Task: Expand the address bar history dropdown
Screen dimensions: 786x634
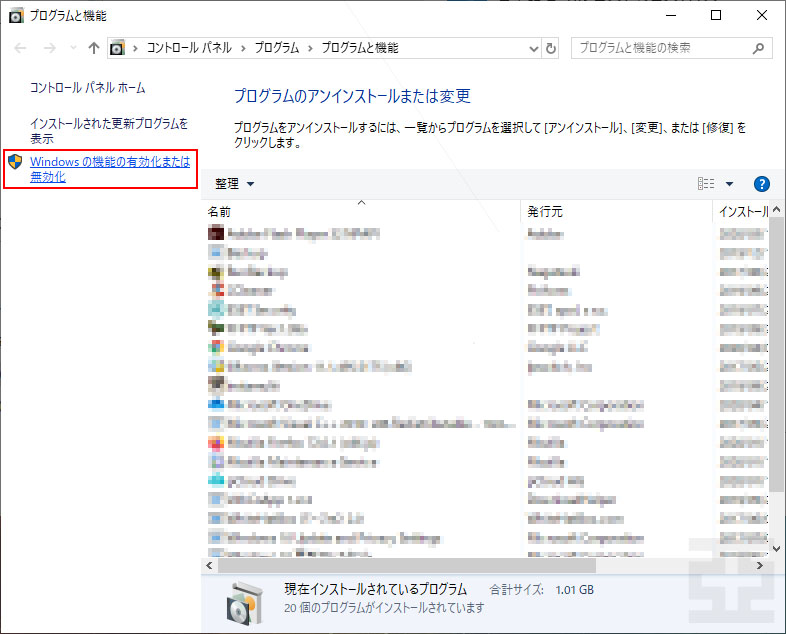Action: tap(534, 49)
